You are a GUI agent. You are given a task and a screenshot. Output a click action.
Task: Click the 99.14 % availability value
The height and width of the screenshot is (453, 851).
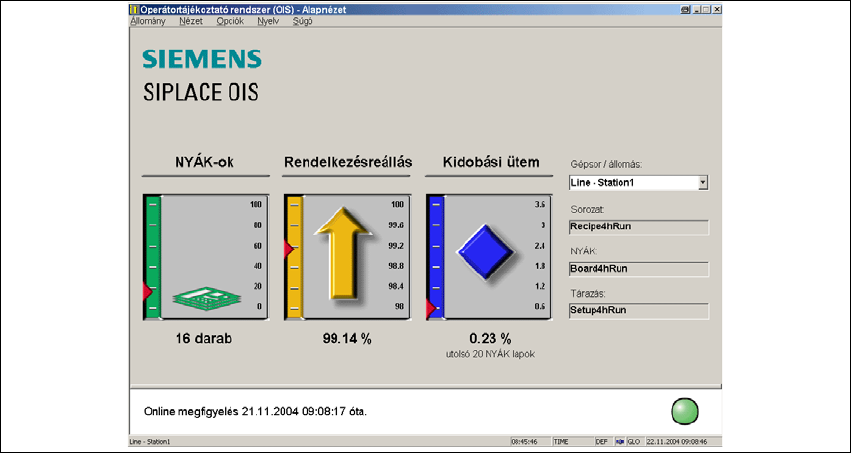pyautogui.click(x=347, y=339)
